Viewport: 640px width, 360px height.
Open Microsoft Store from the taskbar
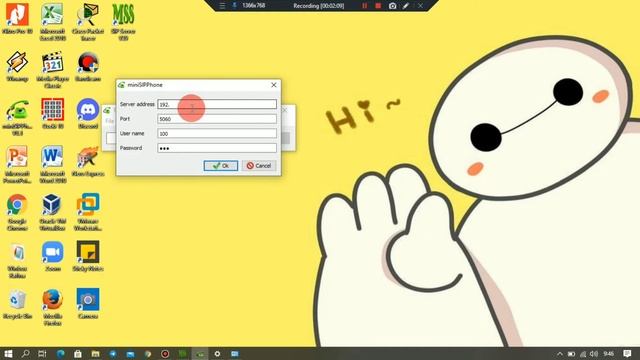click(x=78, y=353)
